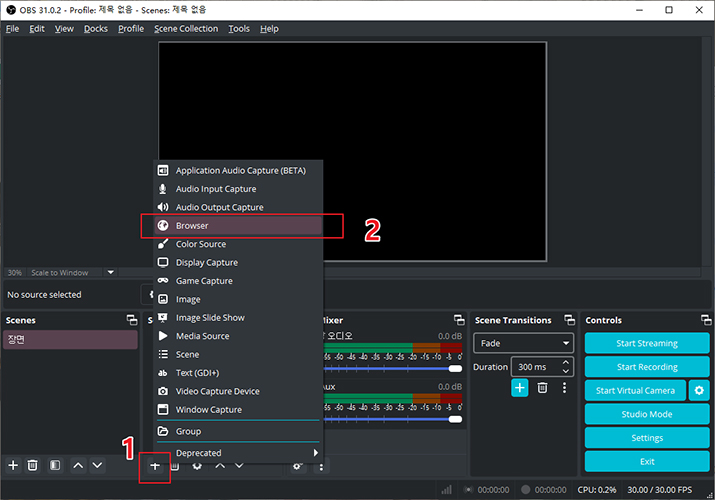The width and height of the screenshot is (715, 500).
Task: Remove the transition with the trash icon
Action: click(x=542, y=388)
